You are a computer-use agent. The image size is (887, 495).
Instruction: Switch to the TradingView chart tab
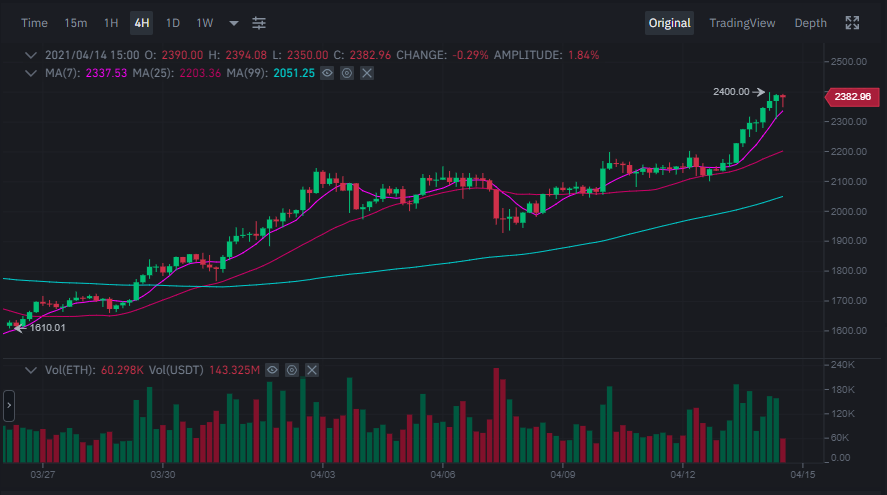point(742,23)
